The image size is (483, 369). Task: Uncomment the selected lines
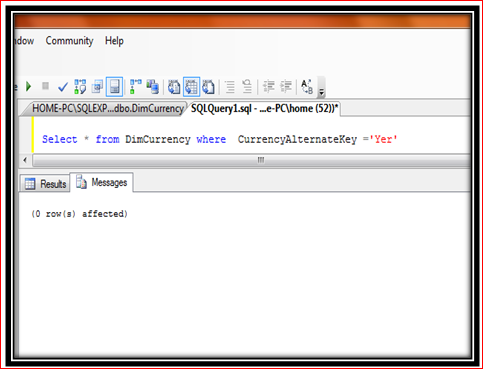pyautogui.click(x=247, y=87)
